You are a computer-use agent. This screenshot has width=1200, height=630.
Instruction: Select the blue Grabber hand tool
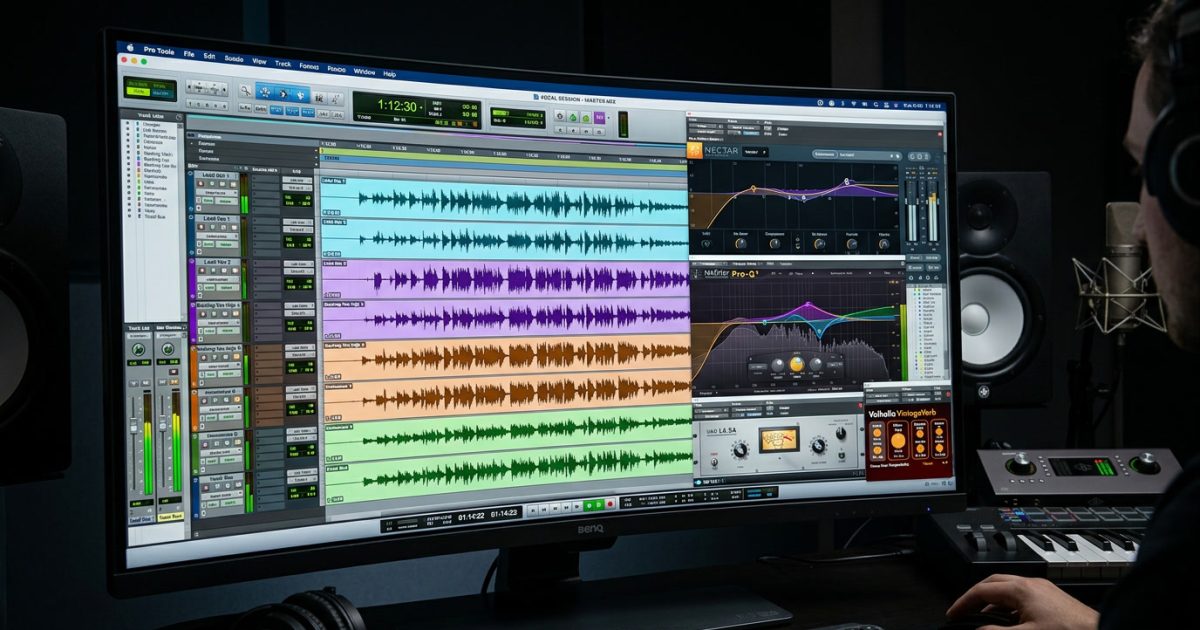tap(299, 95)
